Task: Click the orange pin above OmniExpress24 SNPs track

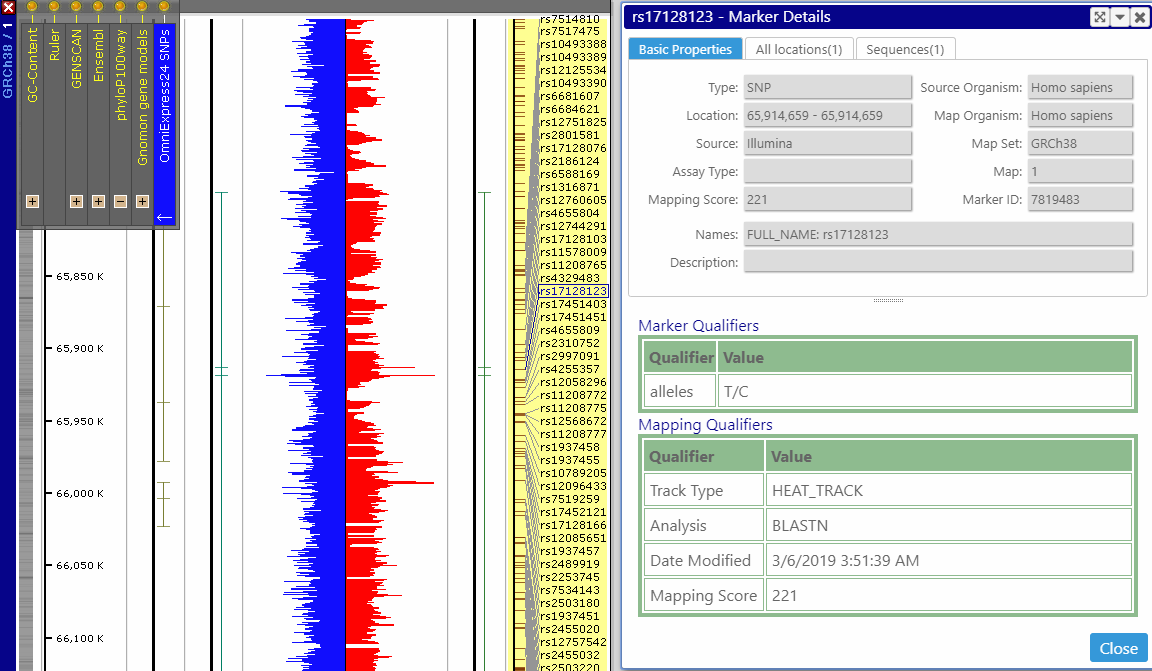Action: pyautogui.click(x=165, y=7)
